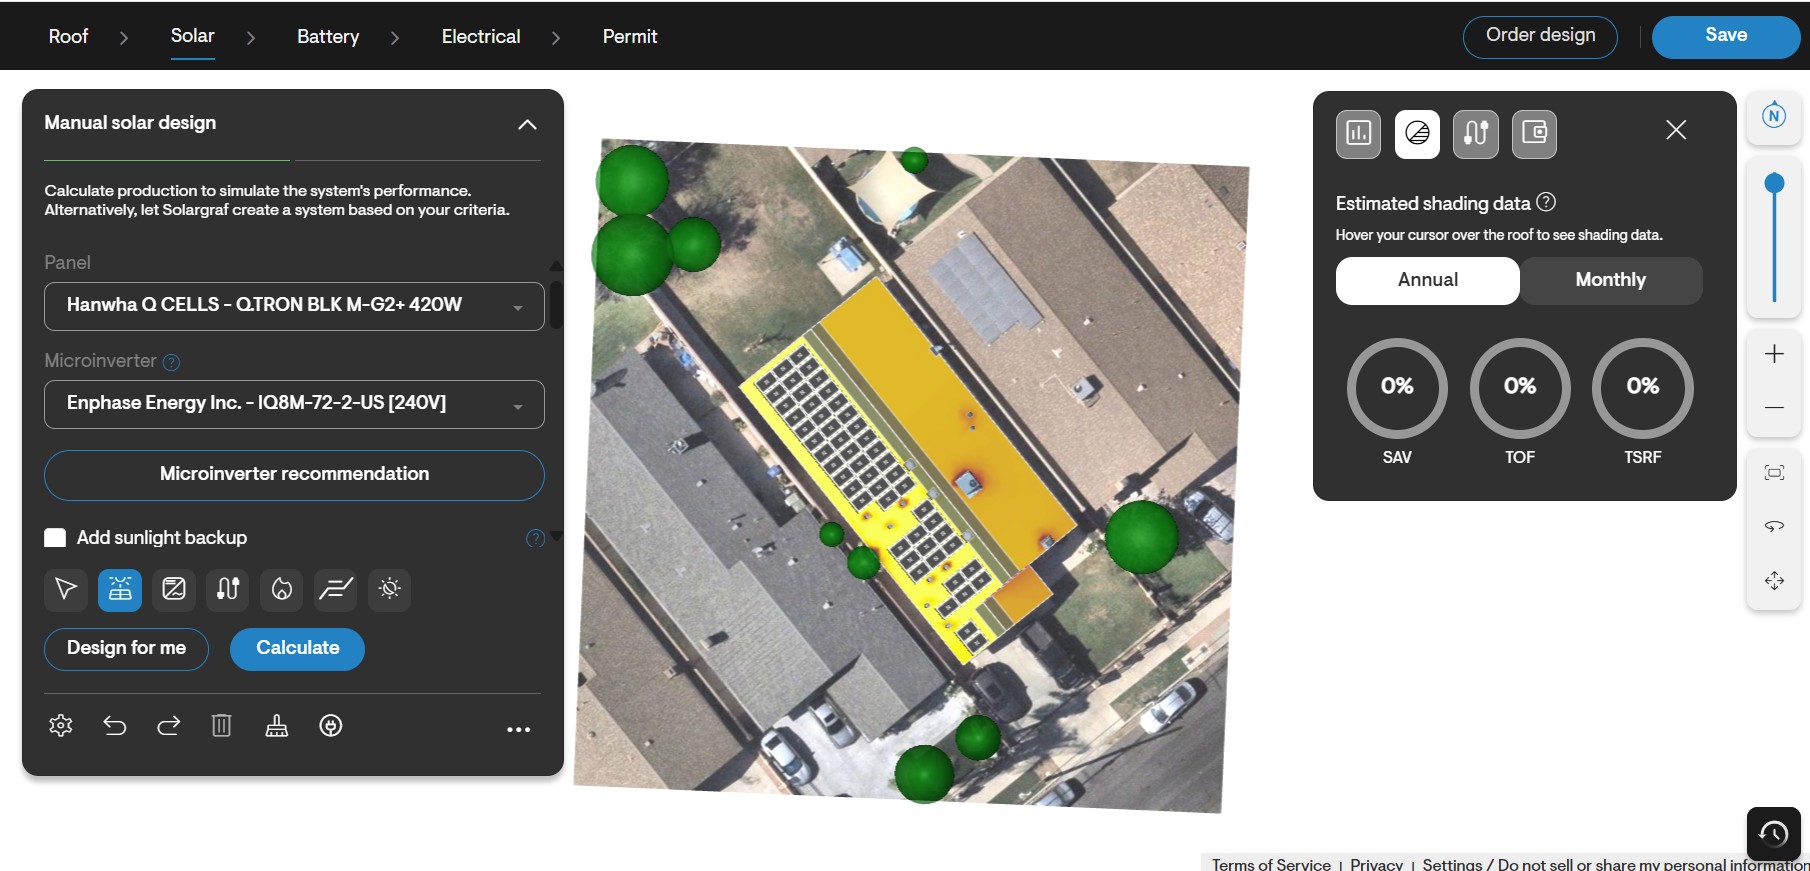Open the Microinverter selection dropdown
Screen dimensions: 1810x871
294,404
